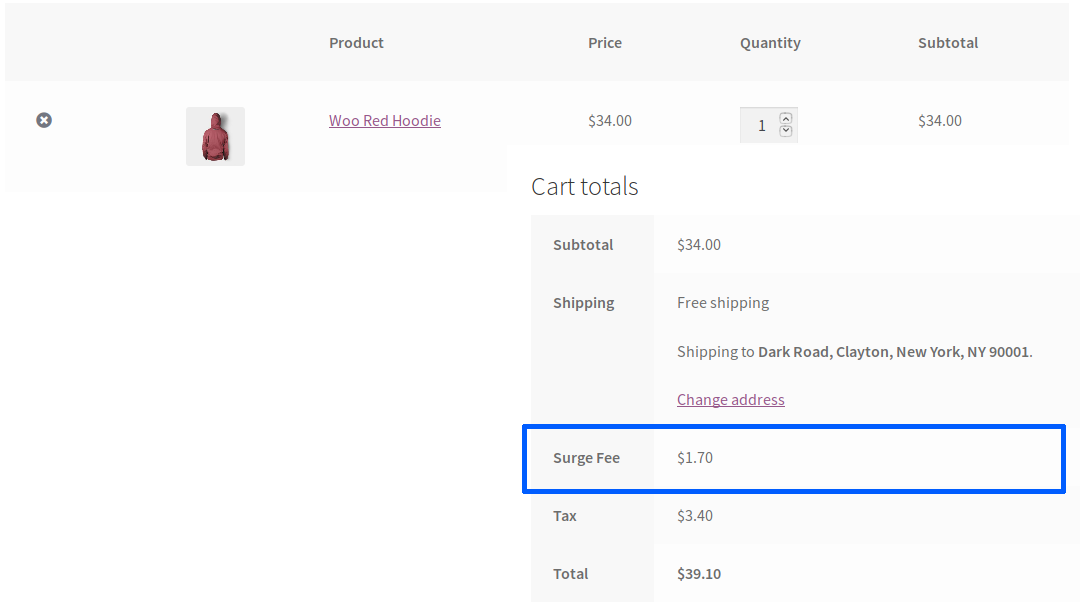Click the $39.10 total amount
The image size is (1080, 608).
699,574
